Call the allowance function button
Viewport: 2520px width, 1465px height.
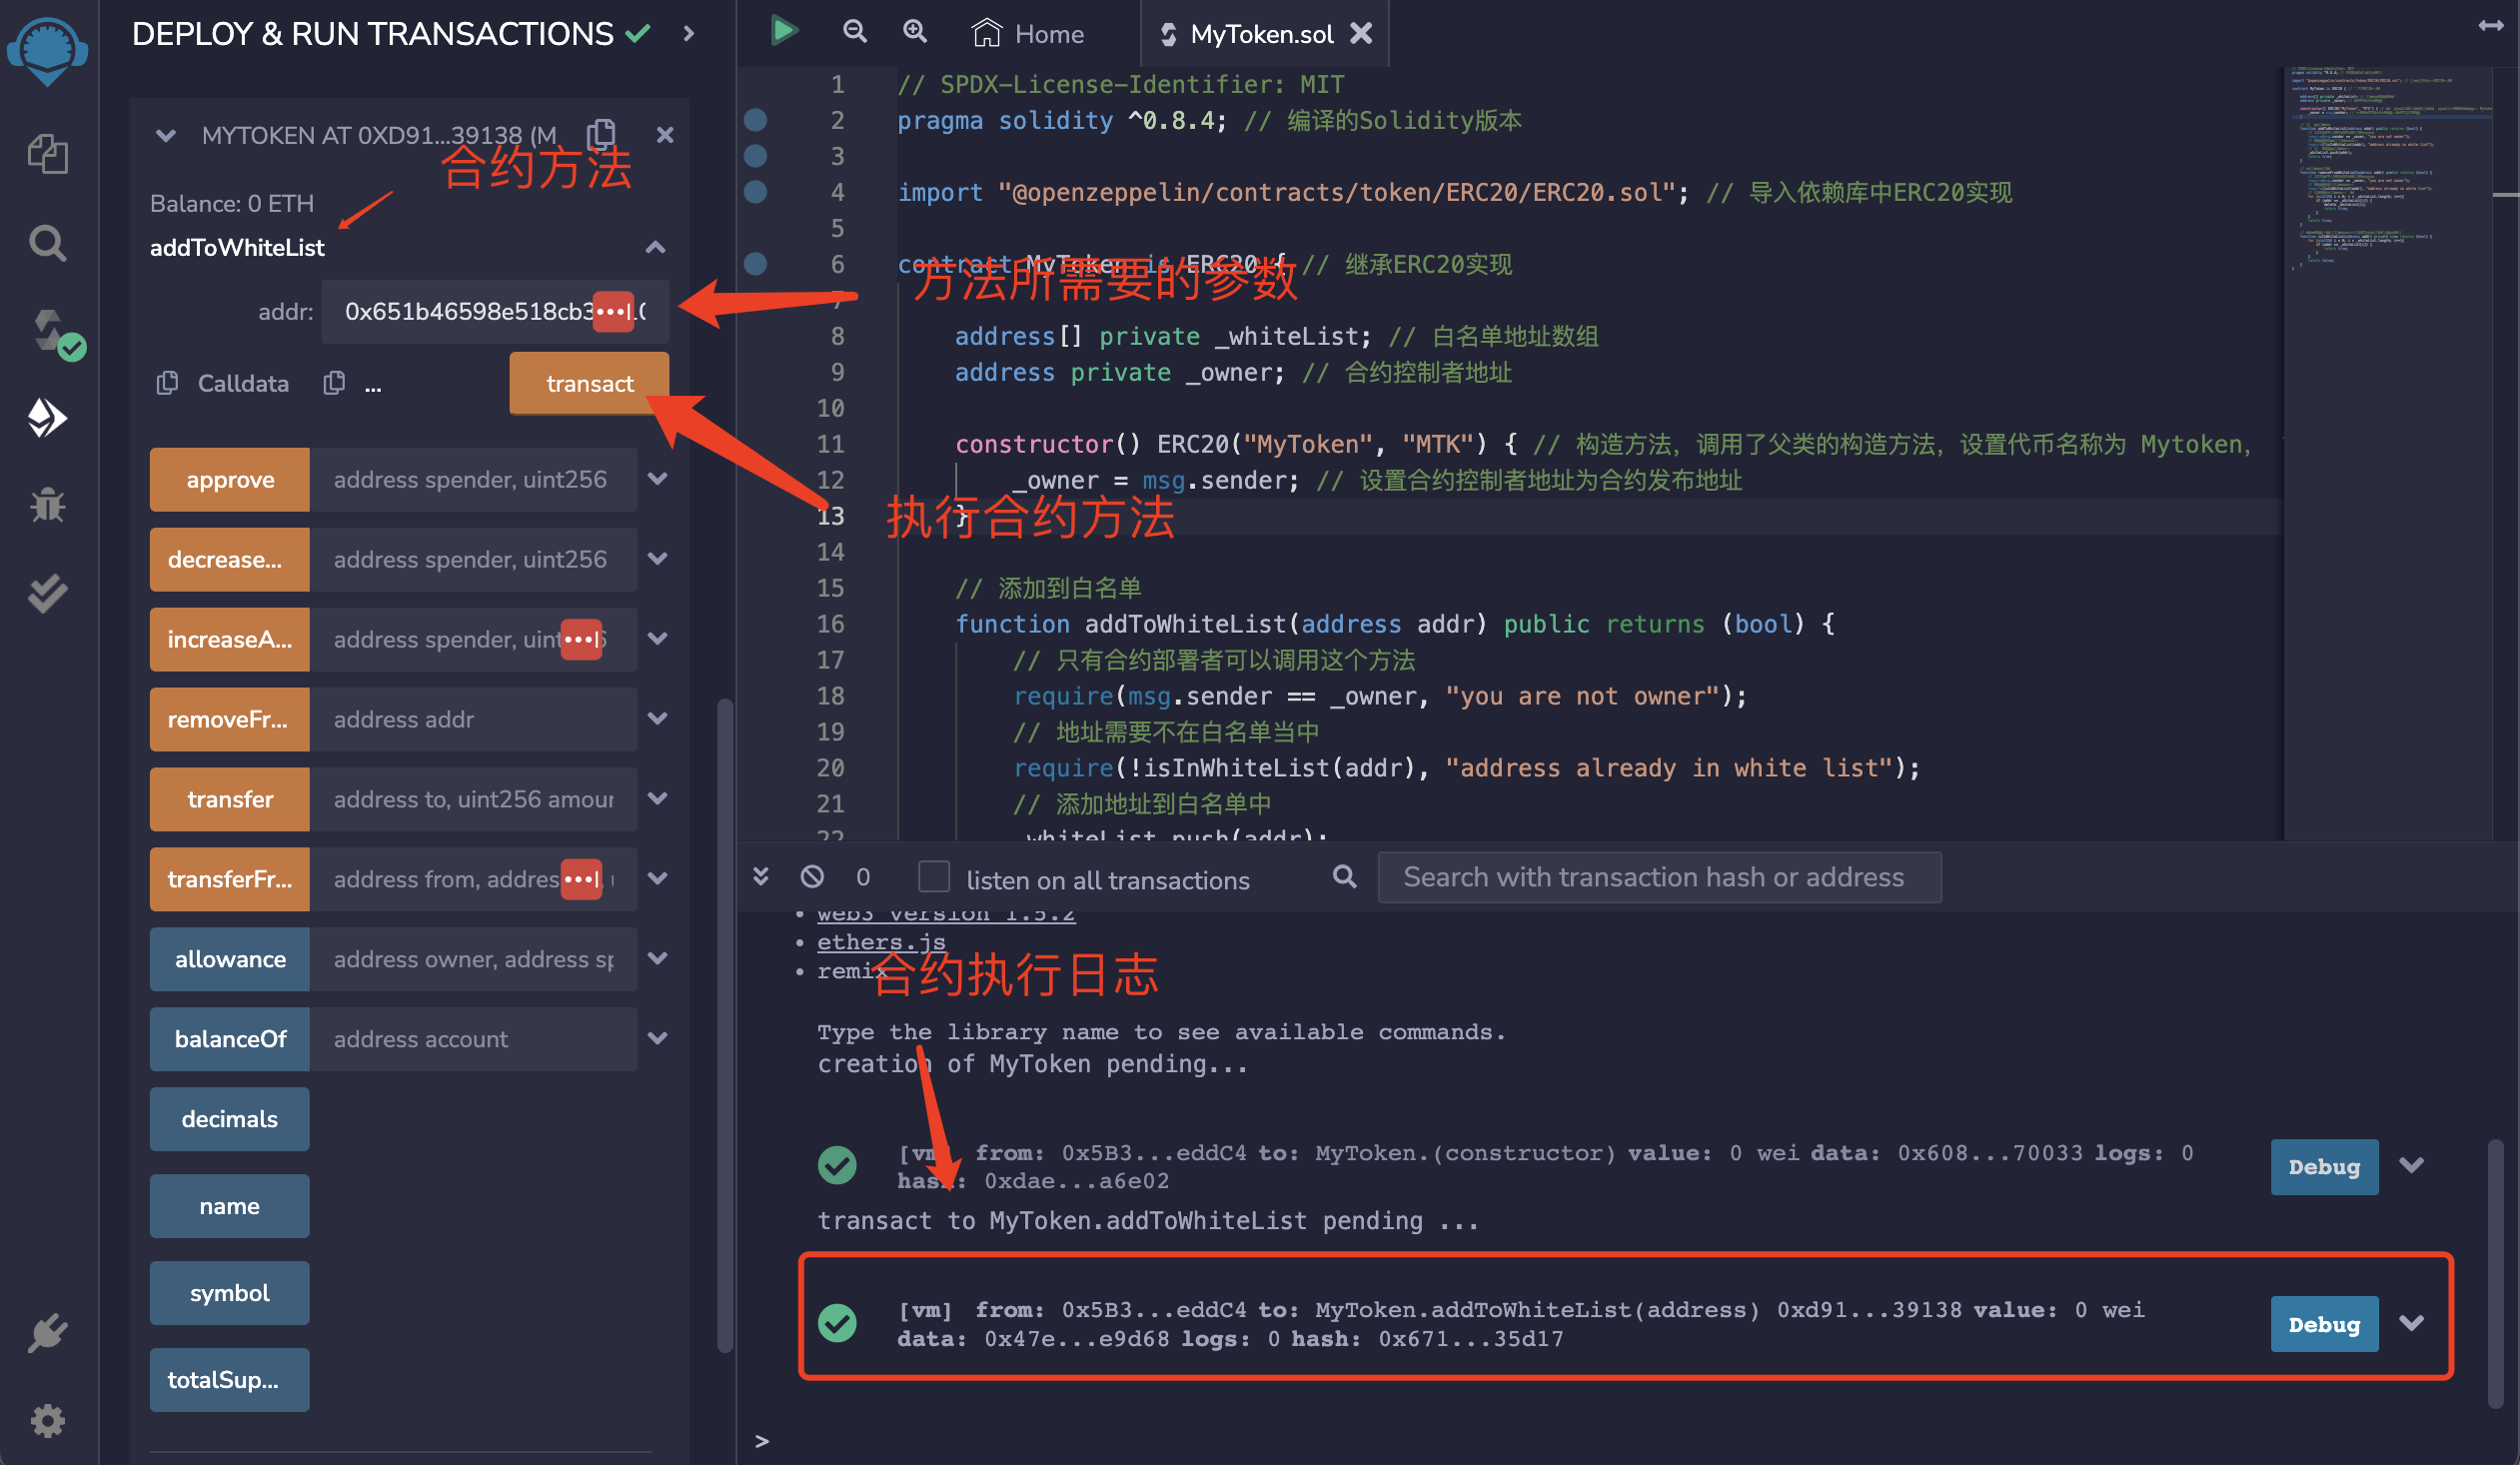click(230, 959)
